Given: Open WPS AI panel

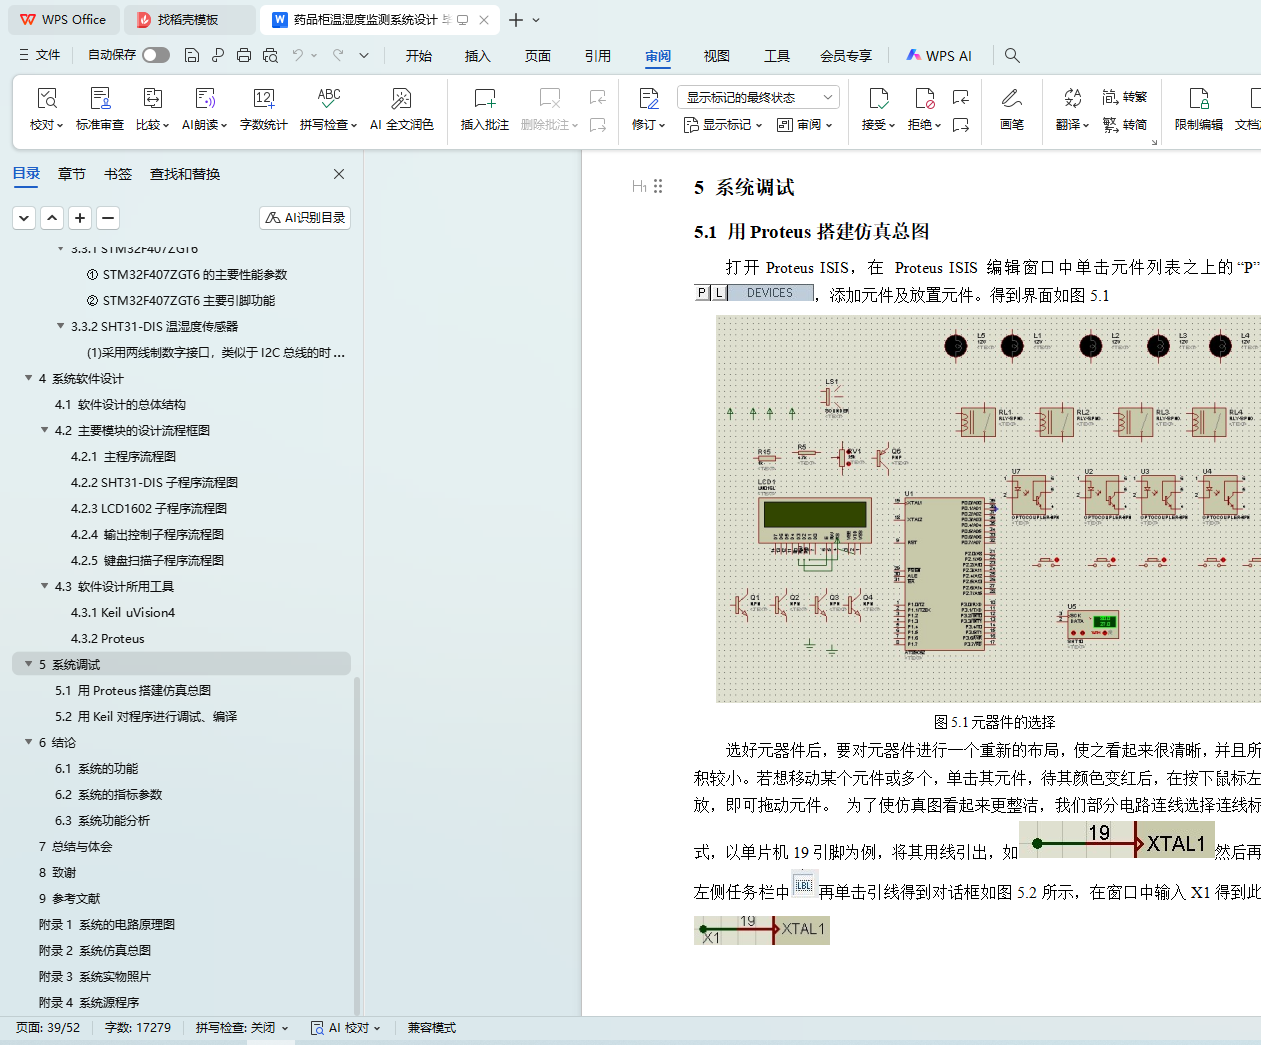Looking at the screenshot, I should tap(939, 56).
